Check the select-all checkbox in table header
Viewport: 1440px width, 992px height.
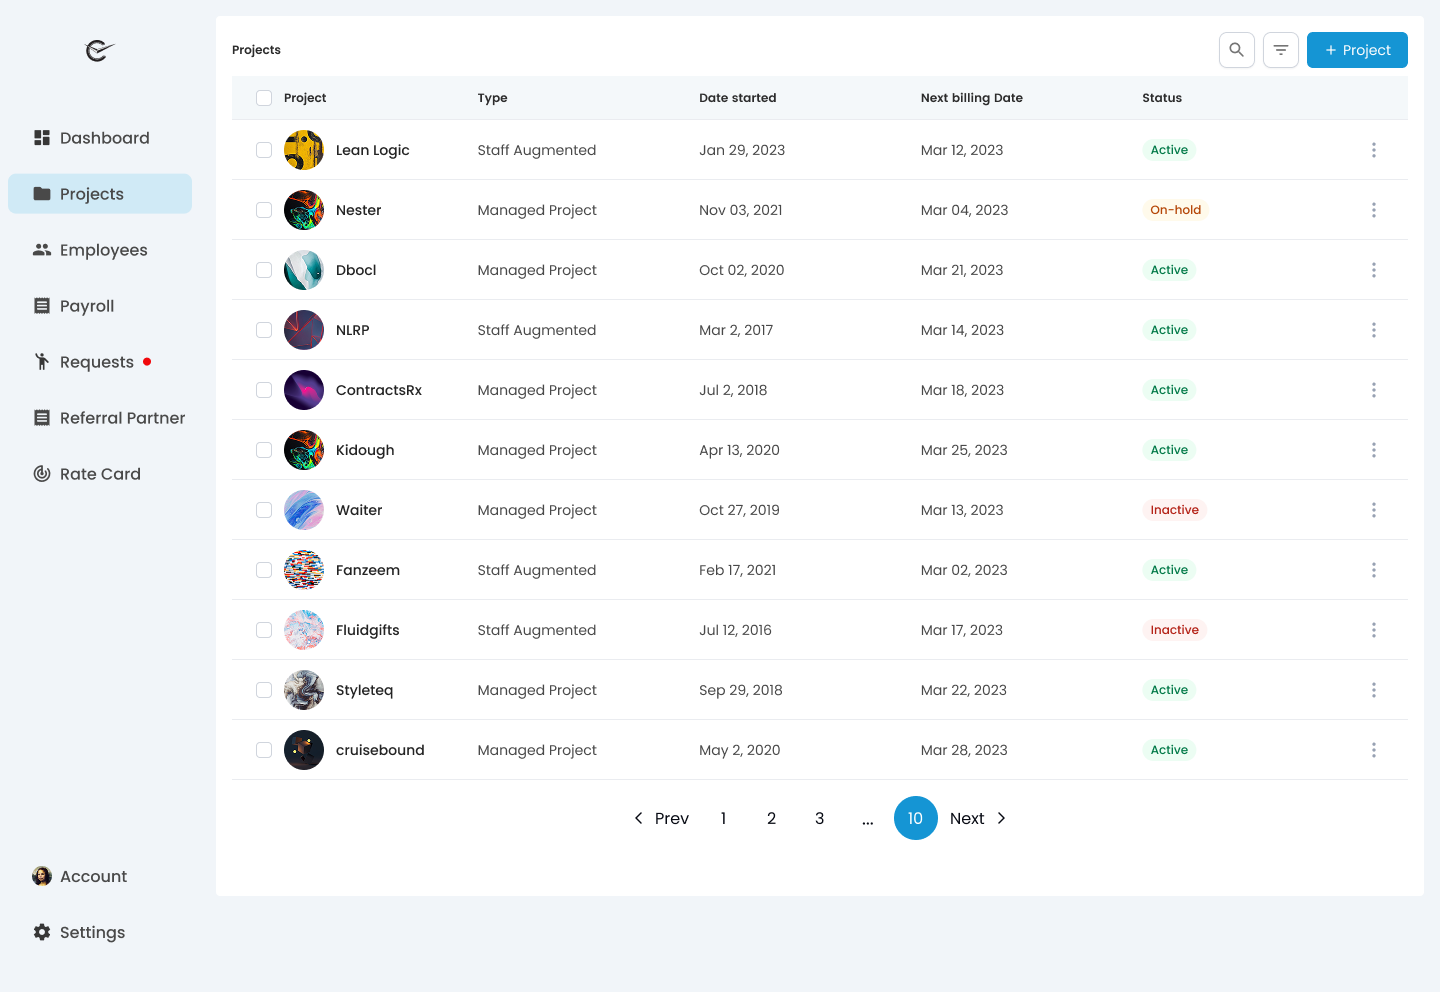[x=264, y=98]
